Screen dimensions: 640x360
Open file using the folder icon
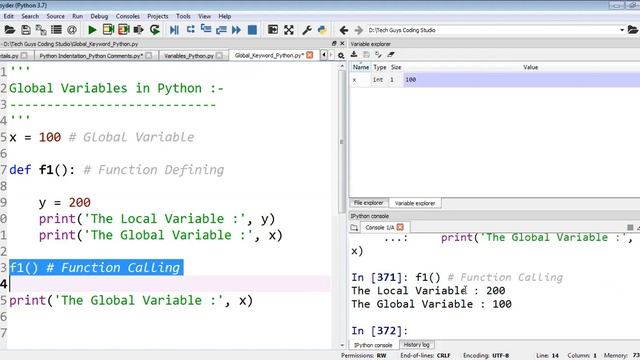click(x=9, y=30)
